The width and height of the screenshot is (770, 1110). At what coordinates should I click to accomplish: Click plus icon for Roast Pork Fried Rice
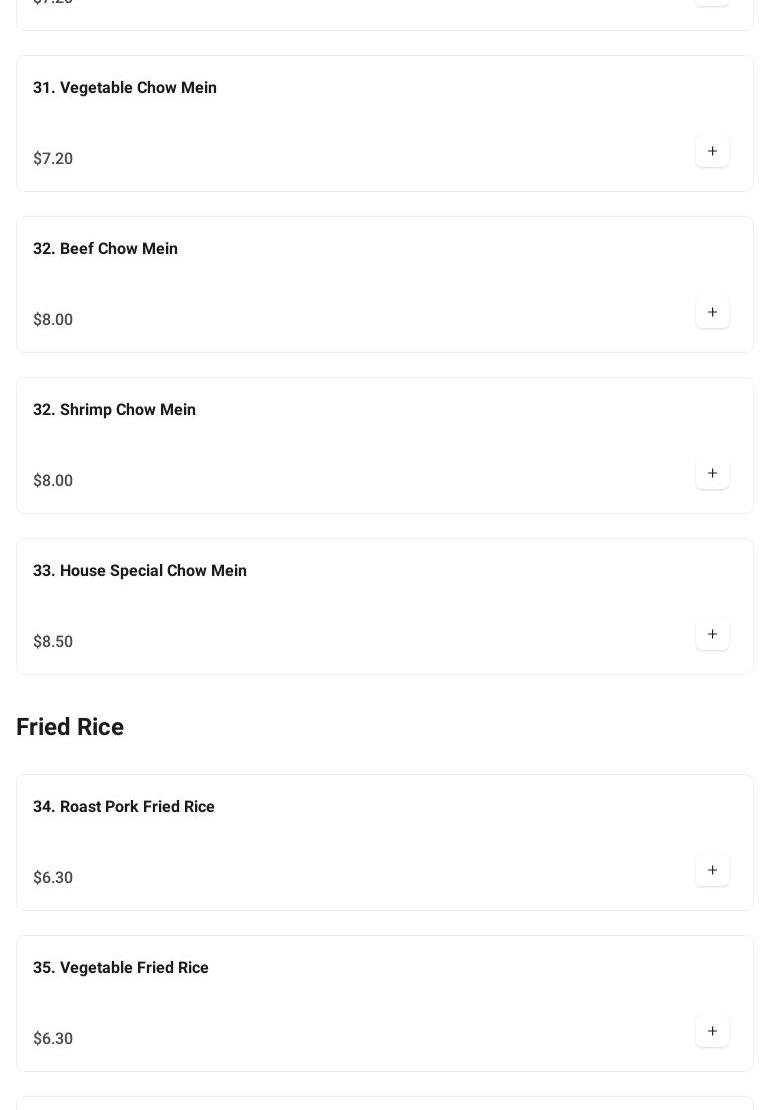pyautogui.click(x=712, y=871)
